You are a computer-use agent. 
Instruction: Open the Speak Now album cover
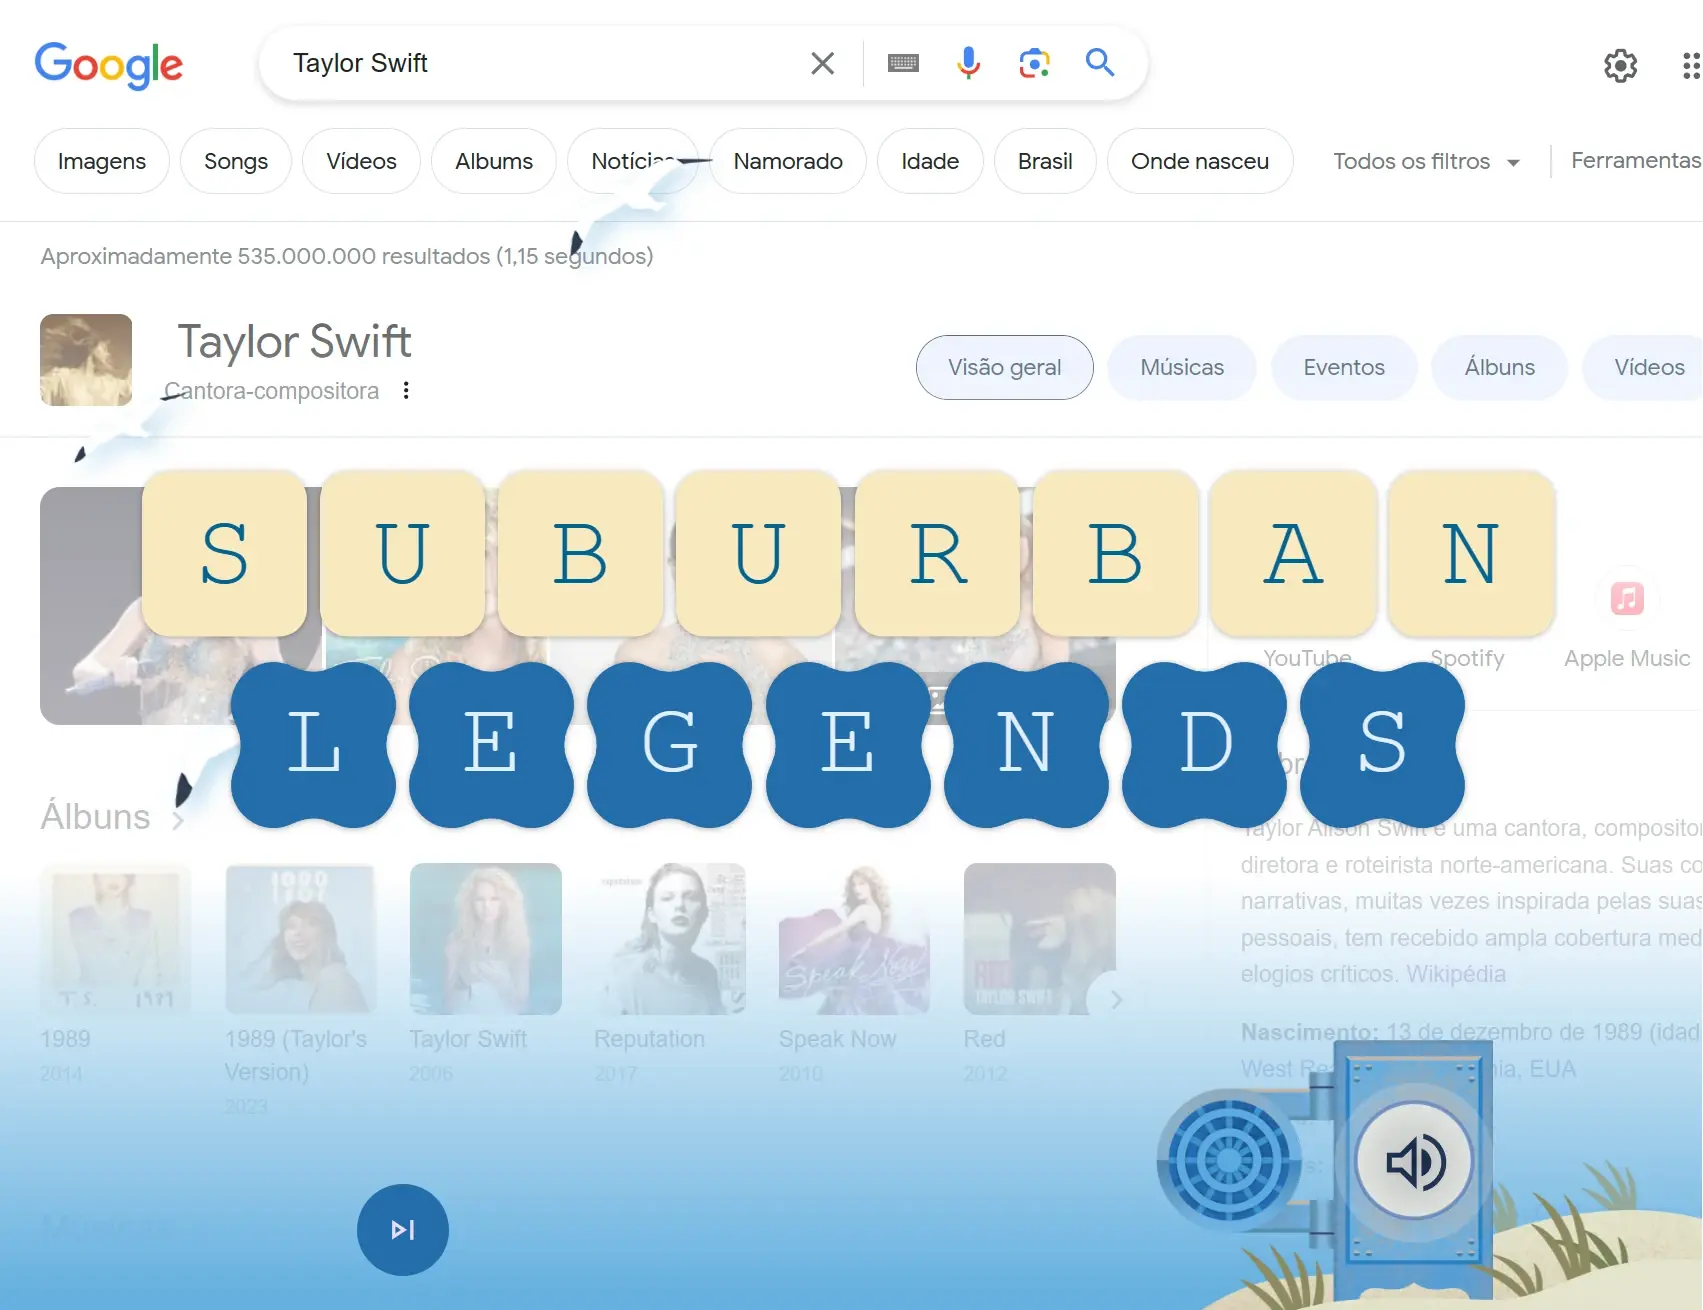click(855, 939)
